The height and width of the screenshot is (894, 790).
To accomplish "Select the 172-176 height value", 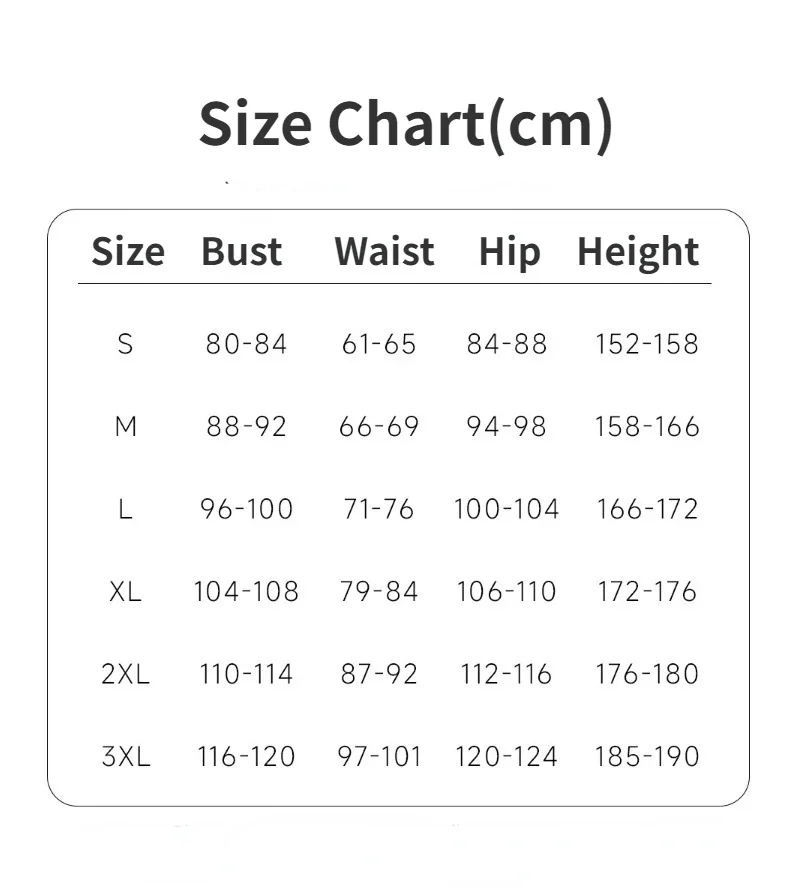I will point(647,591).
